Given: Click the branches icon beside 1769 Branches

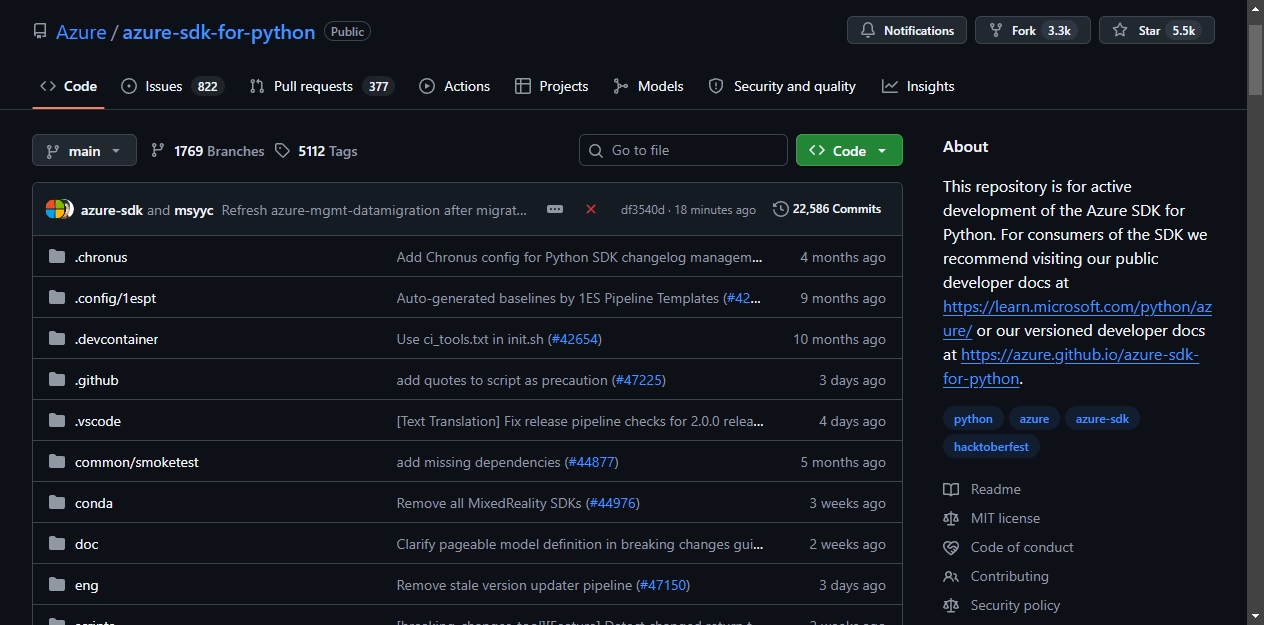Looking at the screenshot, I should tap(158, 151).
